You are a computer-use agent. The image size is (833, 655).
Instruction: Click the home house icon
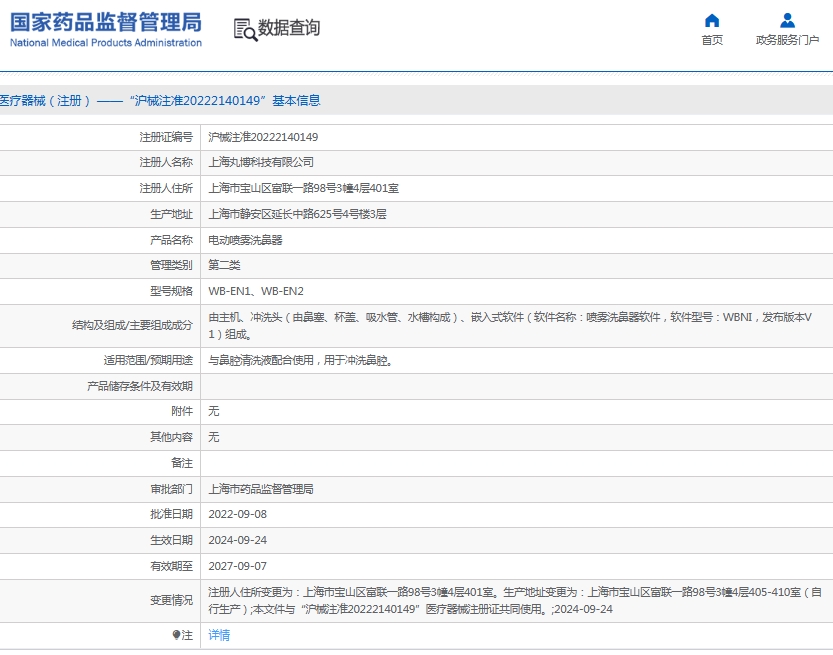(x=711, y=21)
